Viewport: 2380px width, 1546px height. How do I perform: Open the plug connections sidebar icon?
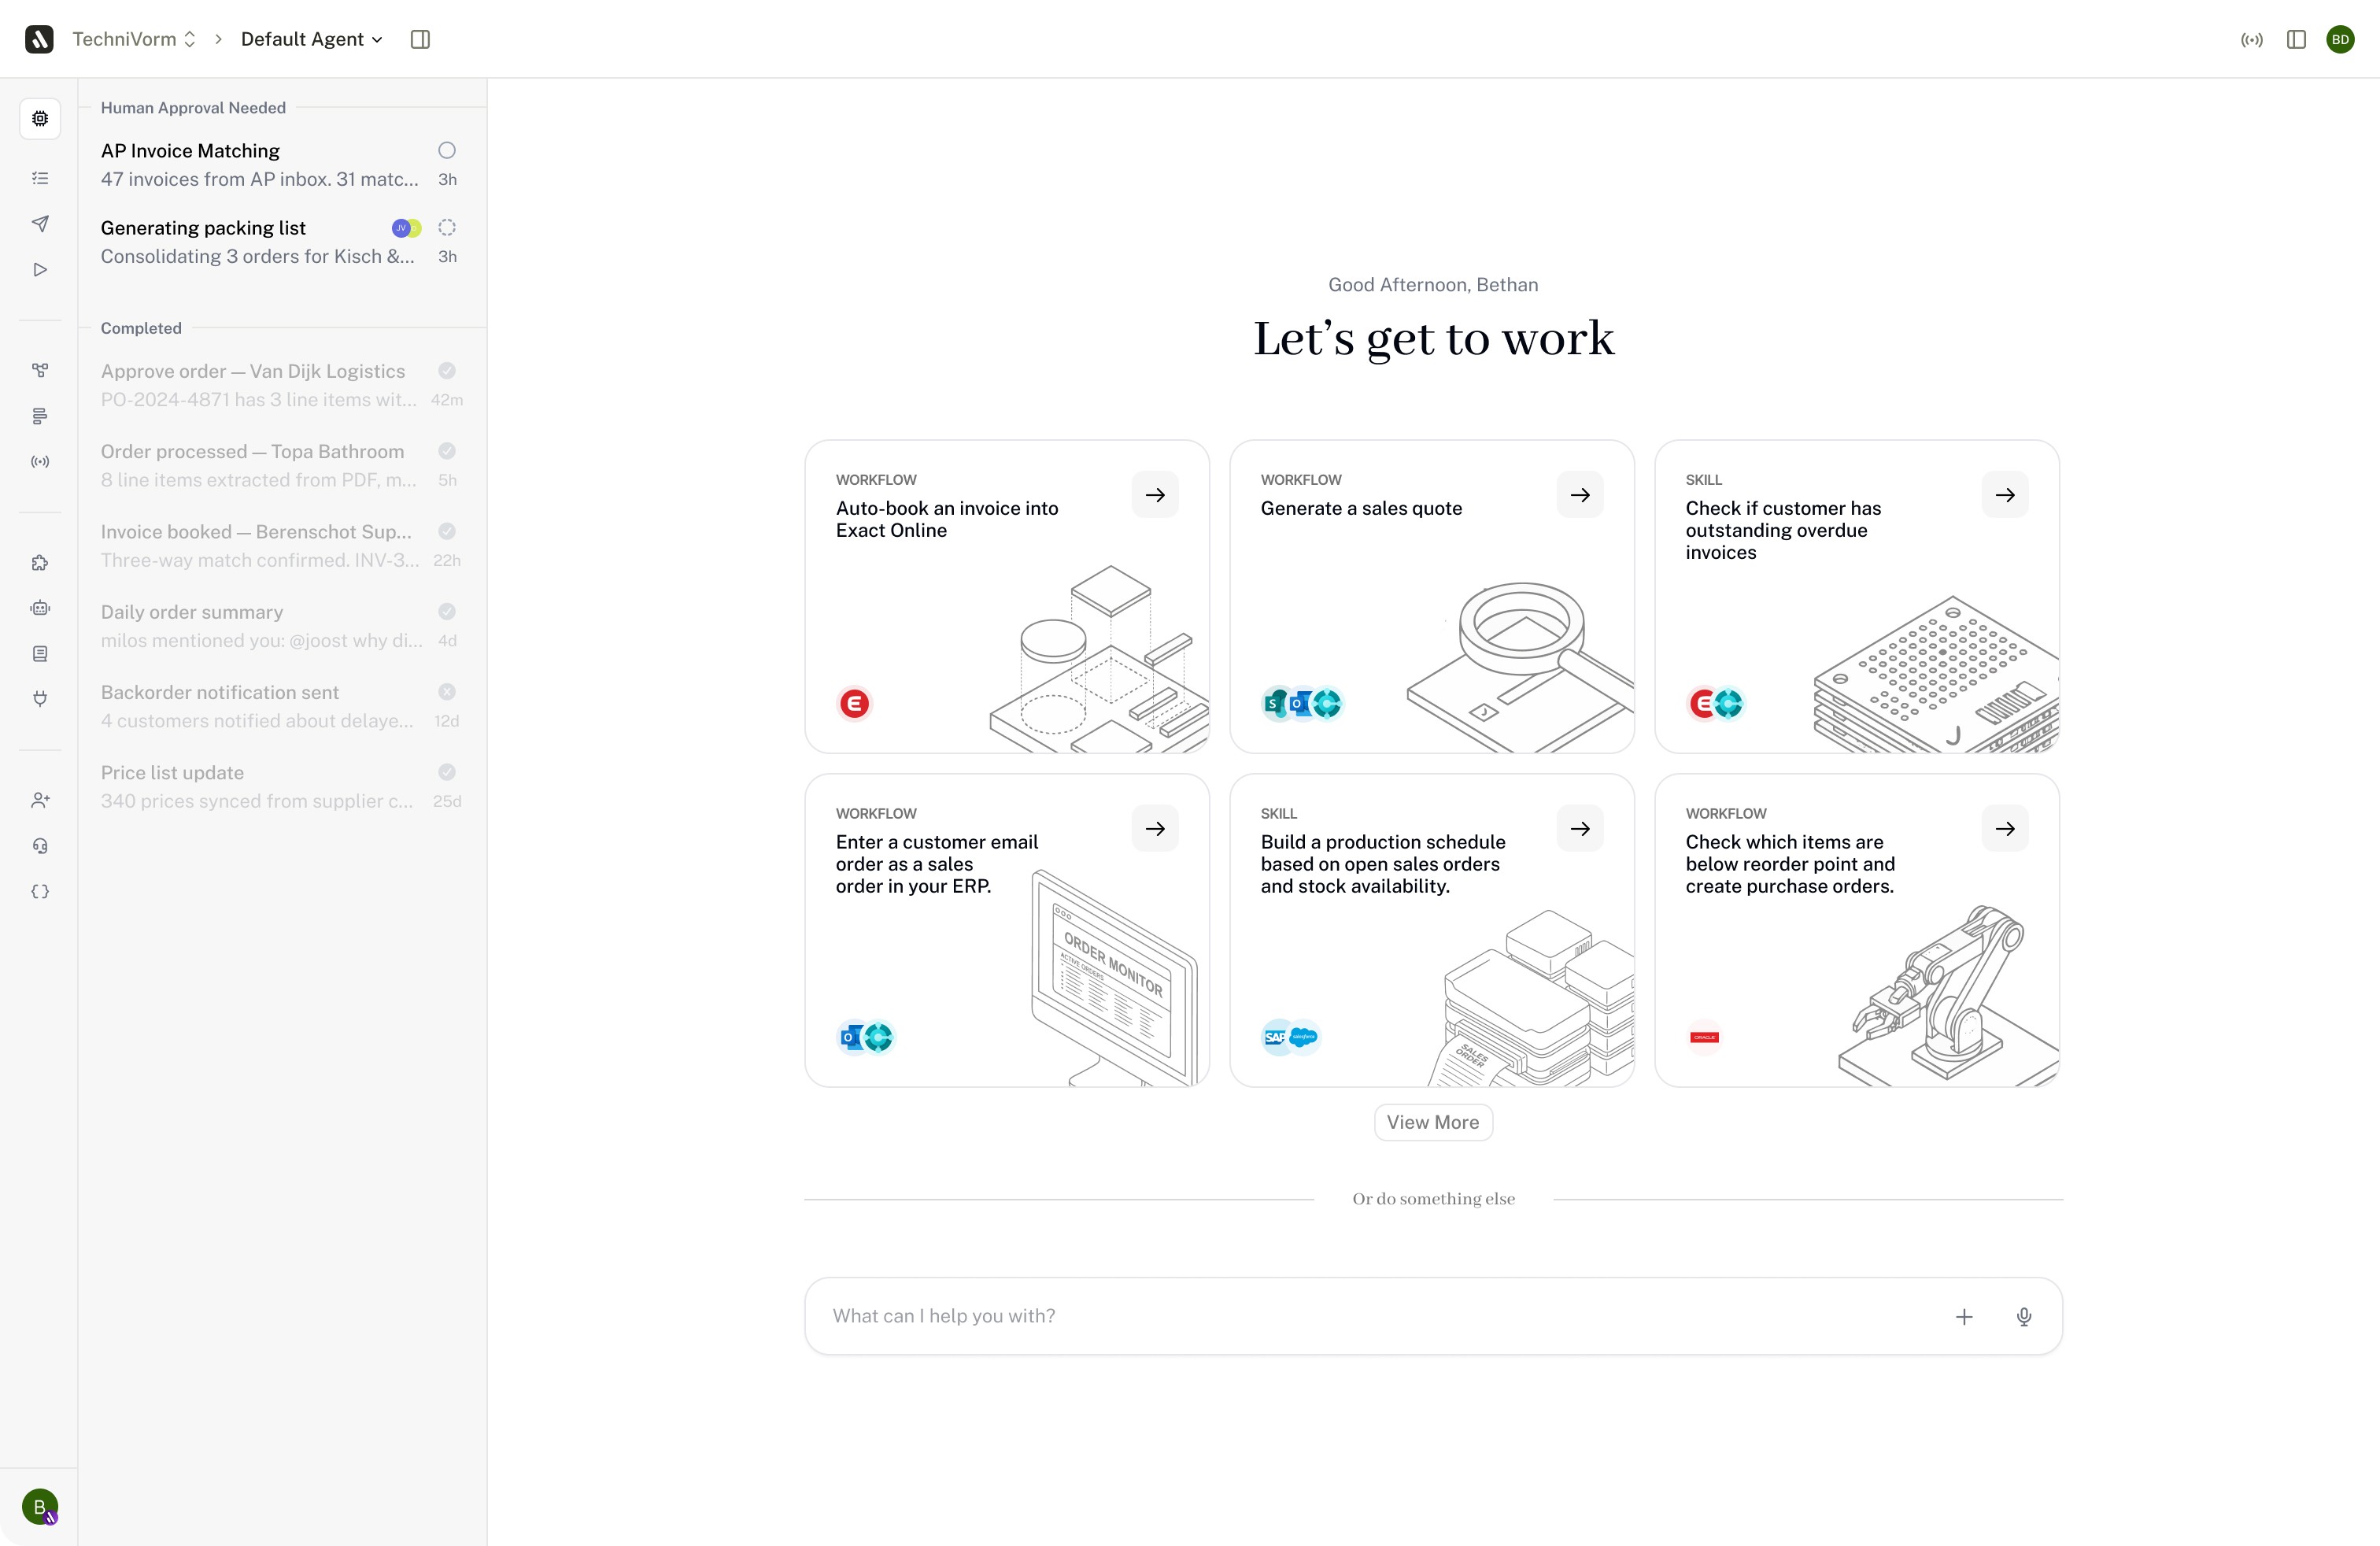point(40,699)
